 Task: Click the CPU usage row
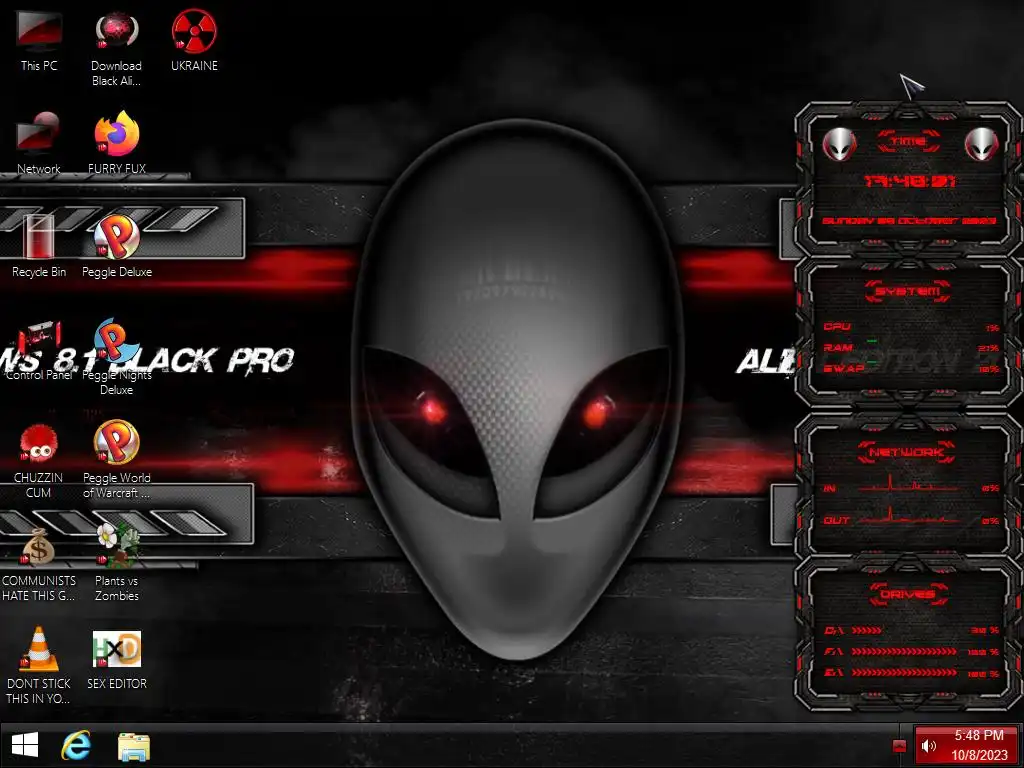(x=911, y=327)
